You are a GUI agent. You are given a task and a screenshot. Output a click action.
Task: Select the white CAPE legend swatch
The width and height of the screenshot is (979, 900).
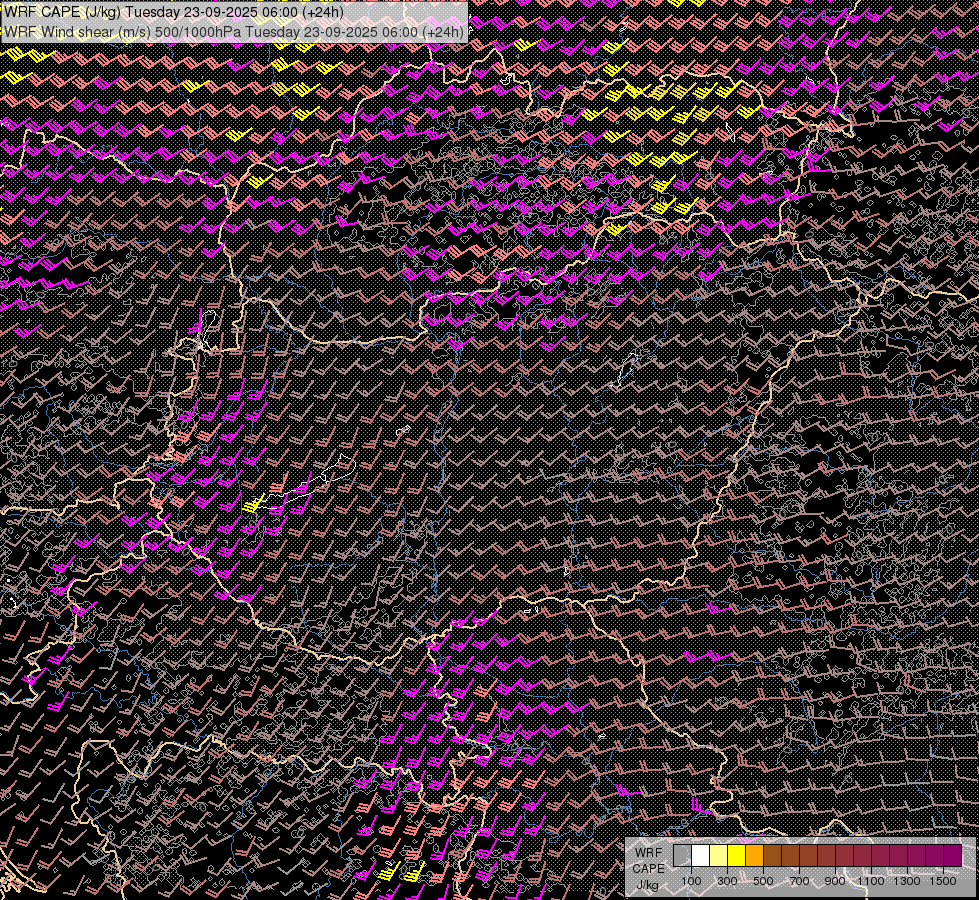click(x=700, y=856)
